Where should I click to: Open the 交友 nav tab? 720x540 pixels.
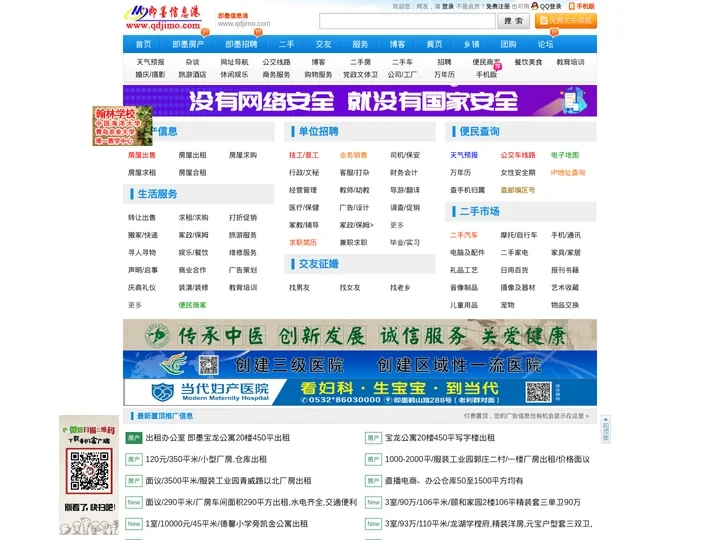click(x=323, y=44)
